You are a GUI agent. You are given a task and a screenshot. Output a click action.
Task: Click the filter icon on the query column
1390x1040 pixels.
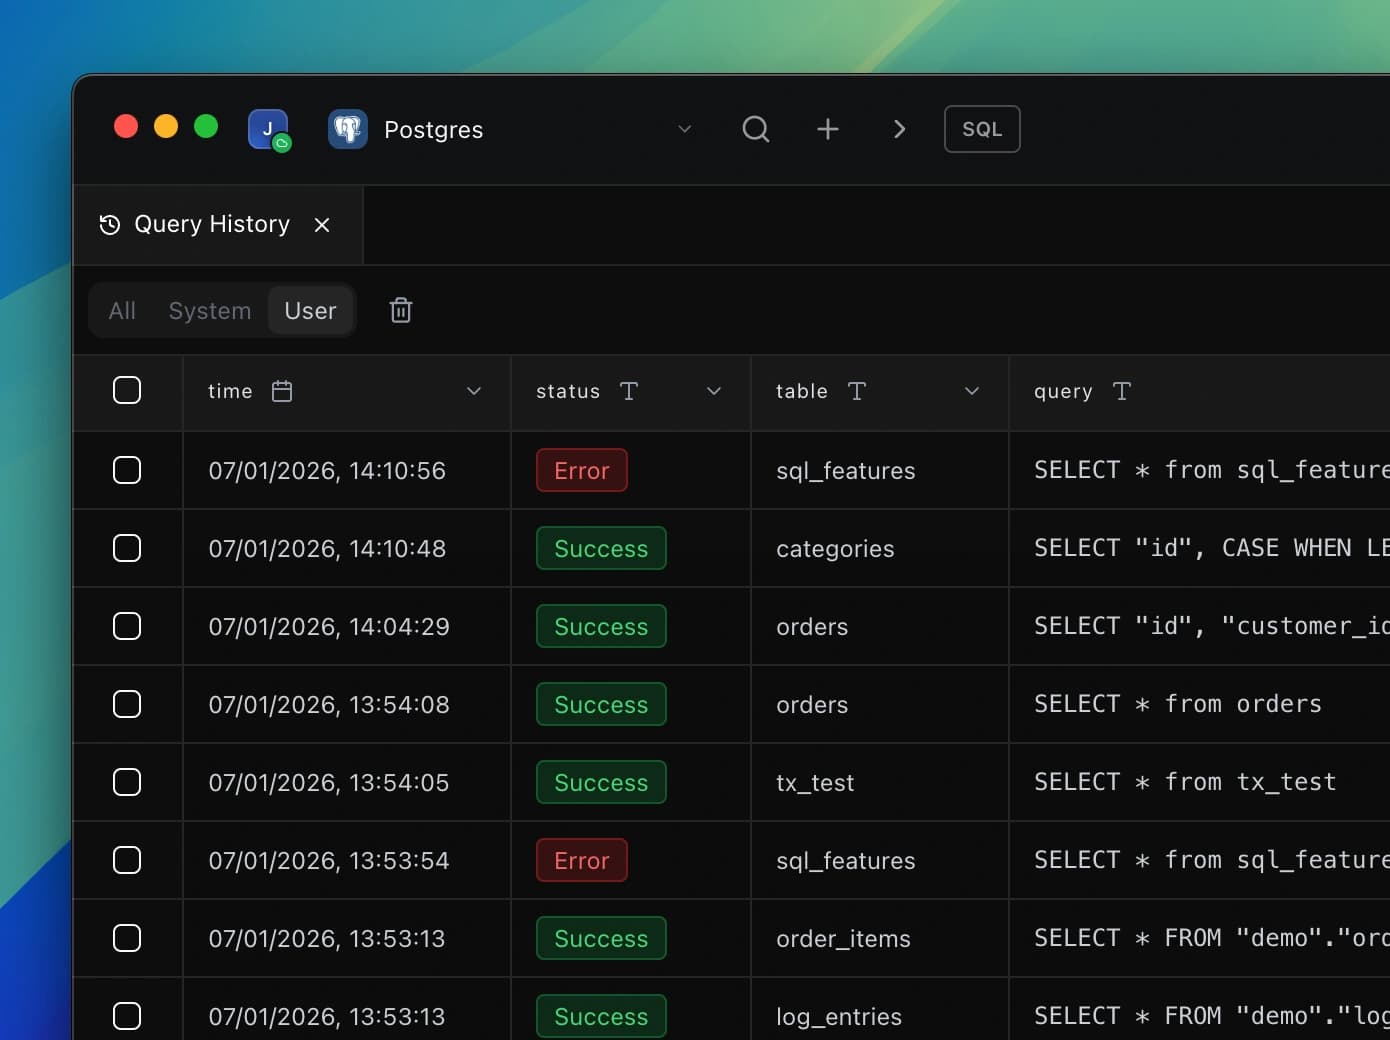coord(1122,391)
